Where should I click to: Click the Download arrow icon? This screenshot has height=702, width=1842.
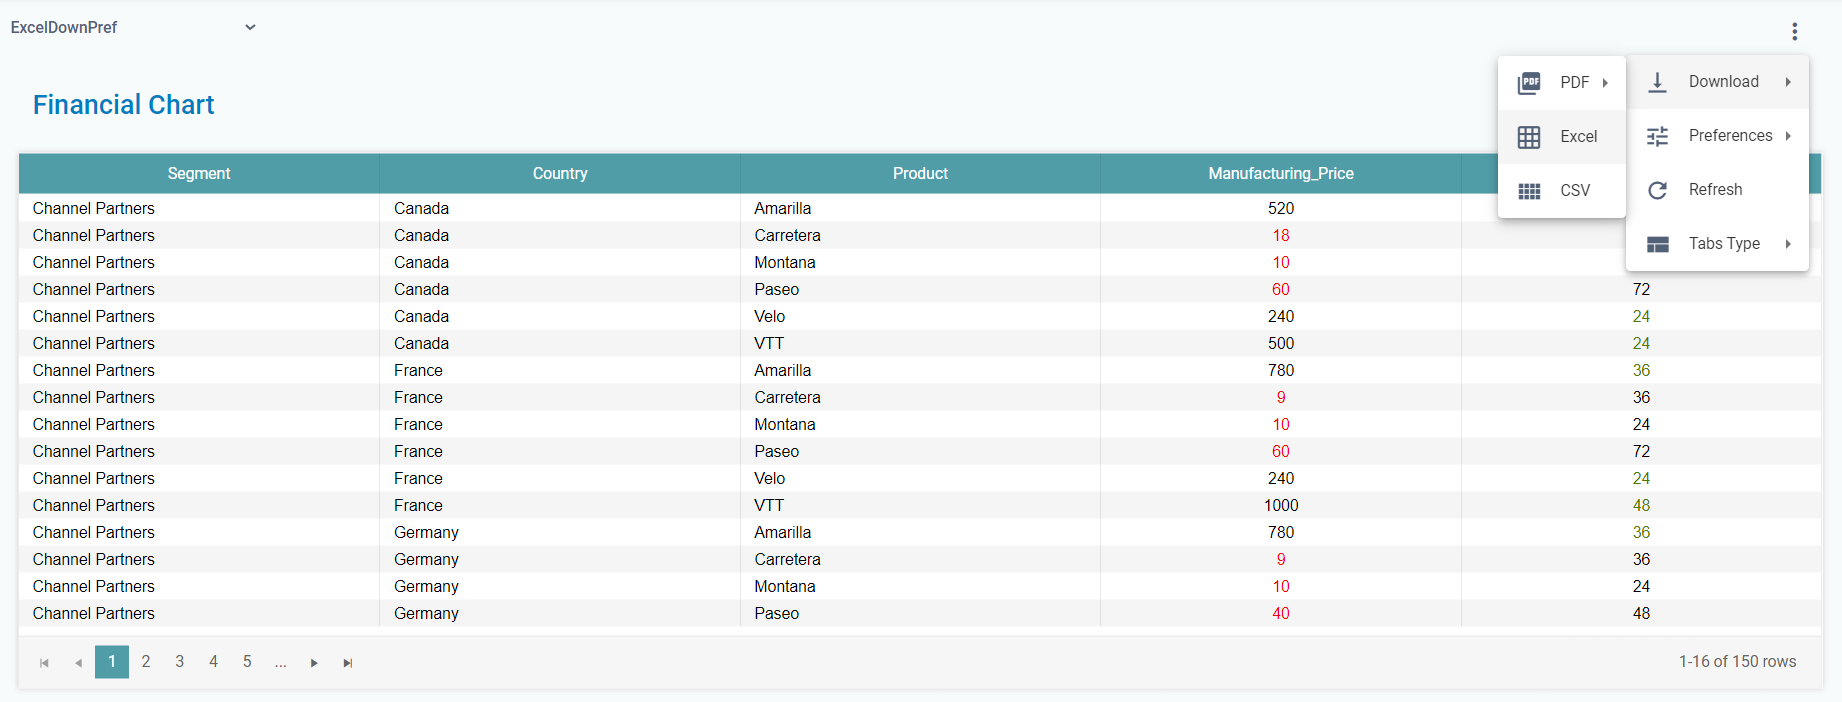(1657, 82)
